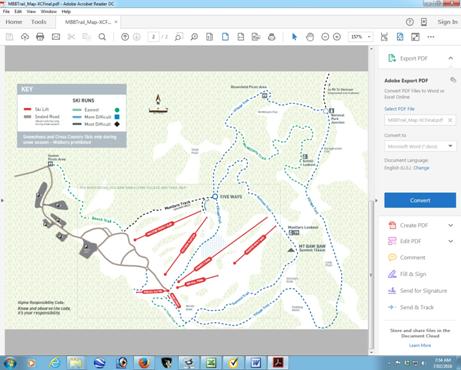Image resolution: width=461 pixels, height=370 pixels.
Task: Click the document vertical scrollbar
Action: pos(371,200)
